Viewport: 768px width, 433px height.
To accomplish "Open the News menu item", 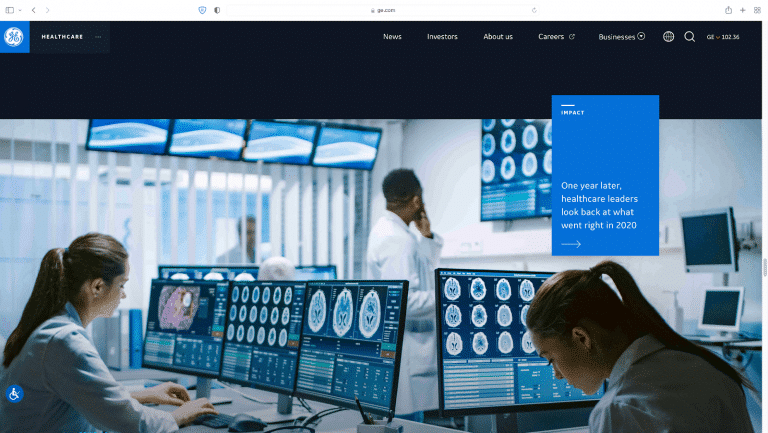I will pos(392,37).
